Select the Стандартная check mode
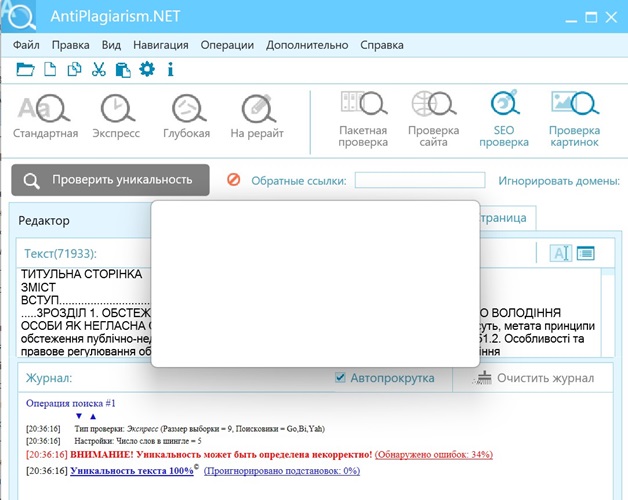628x500 pixels. coord(45,117)
